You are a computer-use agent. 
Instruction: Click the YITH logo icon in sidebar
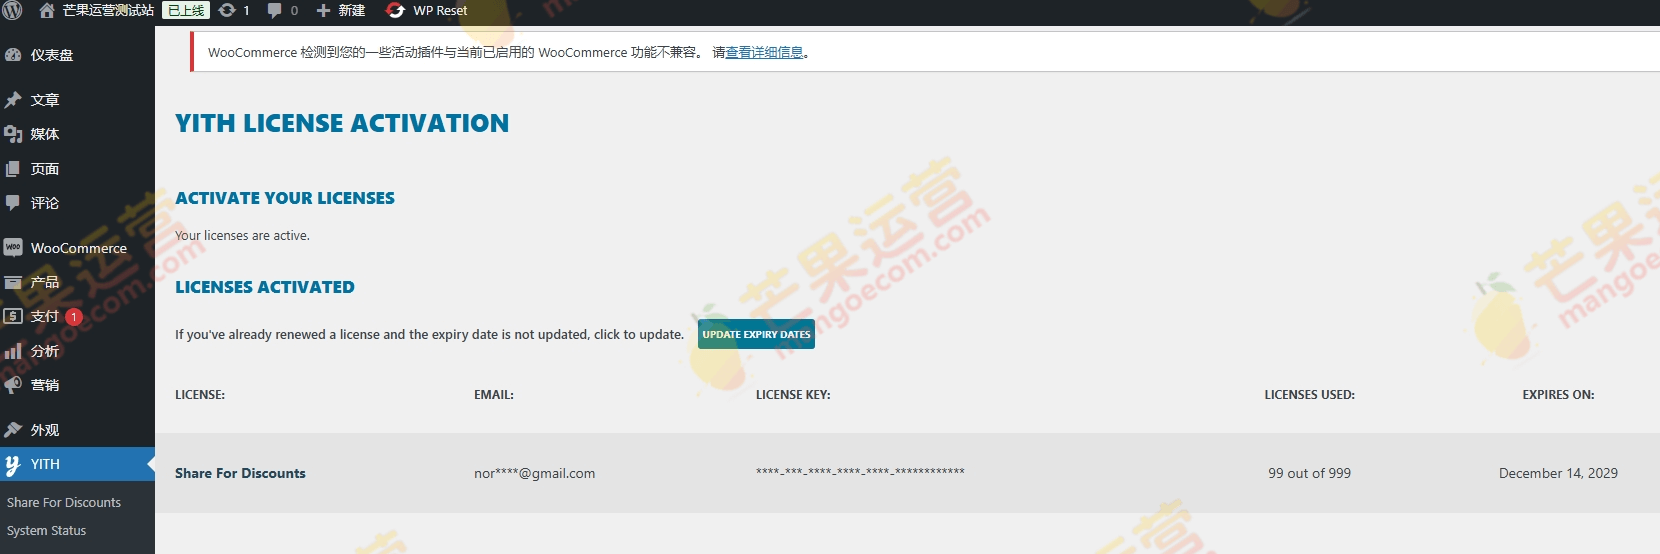click(x=13, y=464)
